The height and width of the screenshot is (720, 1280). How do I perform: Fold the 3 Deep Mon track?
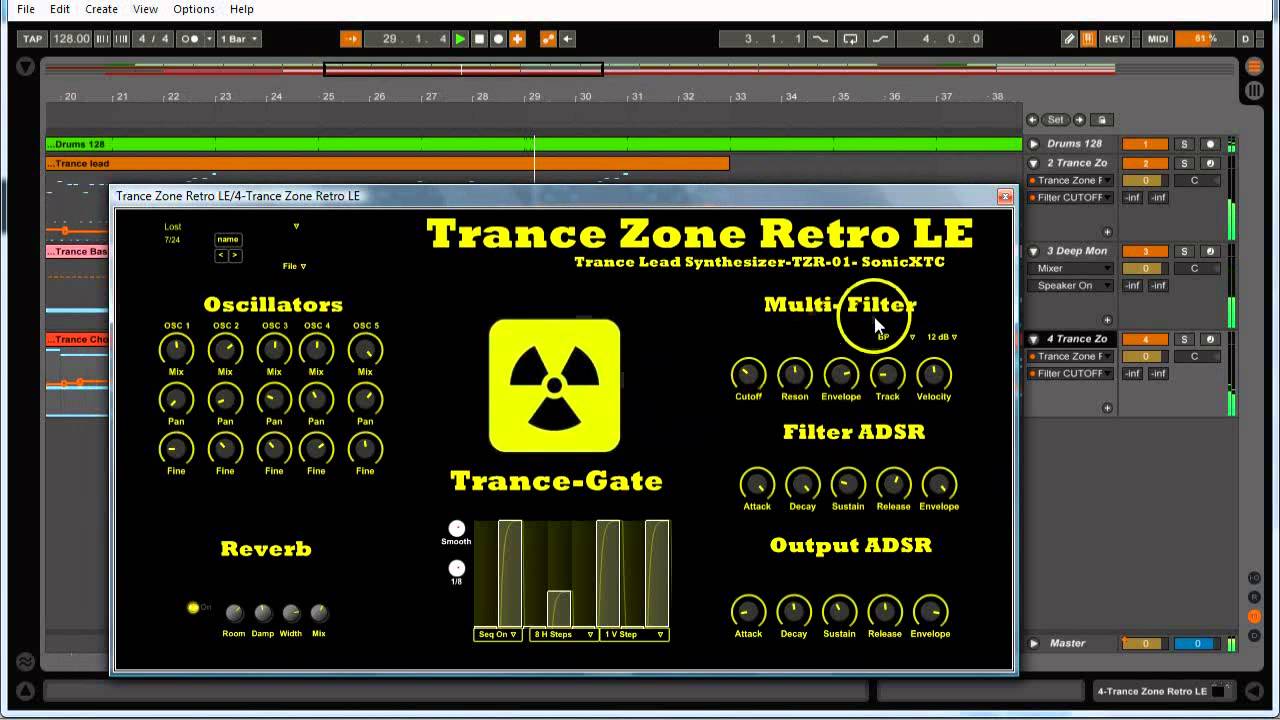click(x=1034, y=251)
